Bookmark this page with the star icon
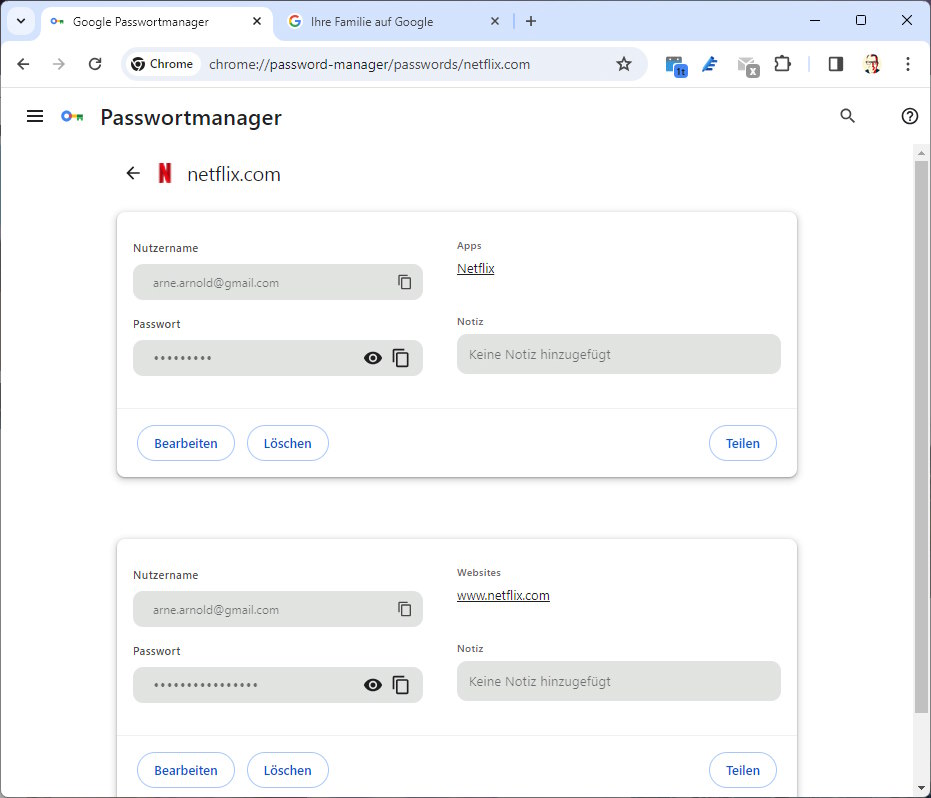 pyautogui.click(x=624, y=64)
